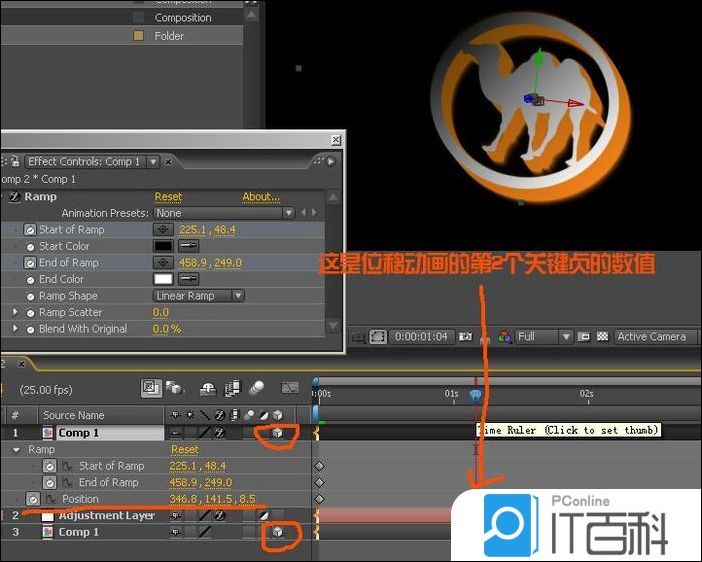The height and width of the screenshot is (562, 702).
Task: Click graph icon next to Position property
Action: coord(51,498)
